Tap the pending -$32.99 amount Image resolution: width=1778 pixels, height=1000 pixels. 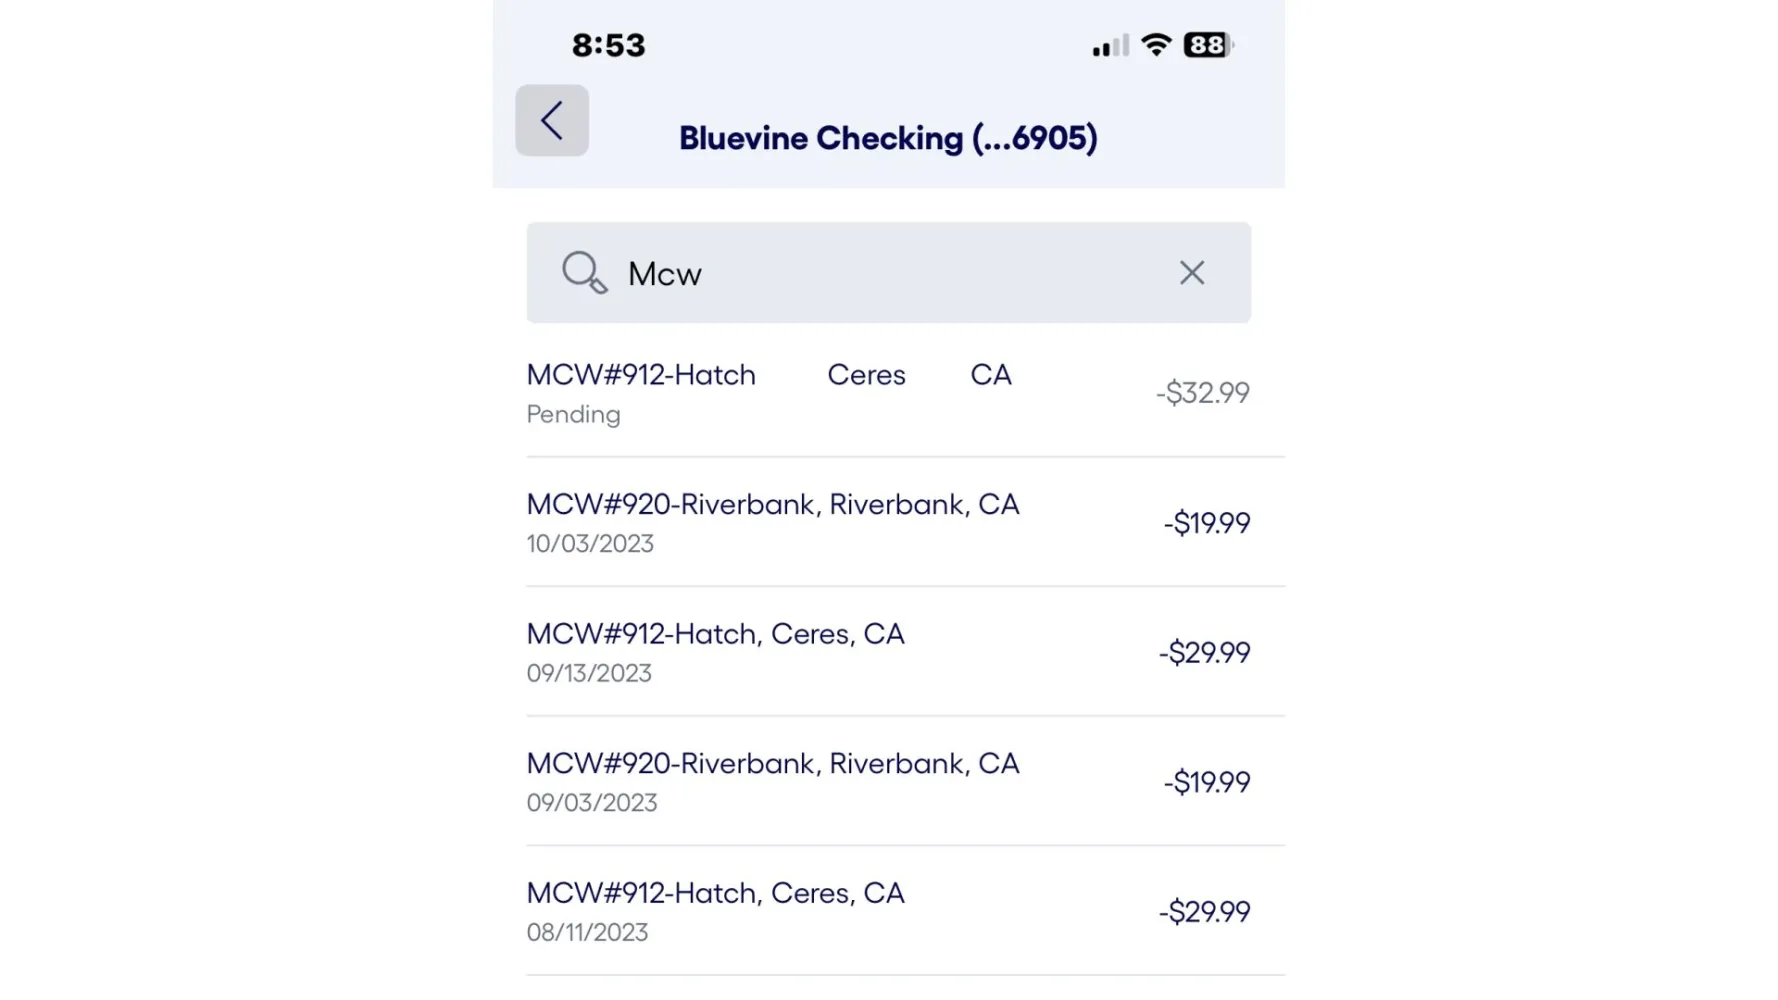(1202, 393)
